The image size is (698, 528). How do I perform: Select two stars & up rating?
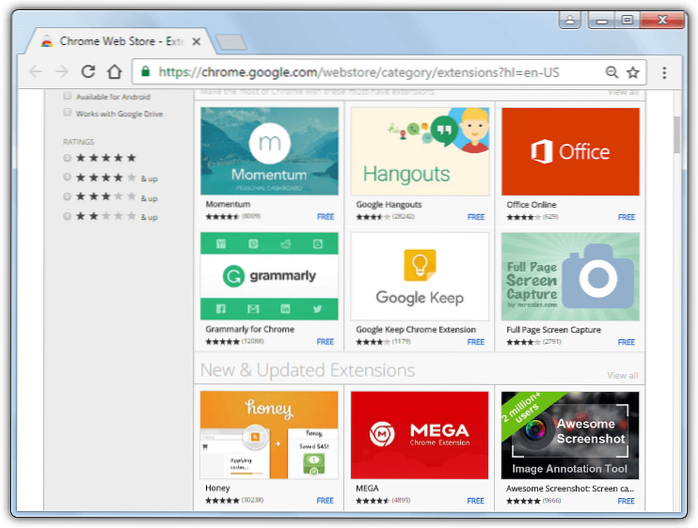click(67, 216)
